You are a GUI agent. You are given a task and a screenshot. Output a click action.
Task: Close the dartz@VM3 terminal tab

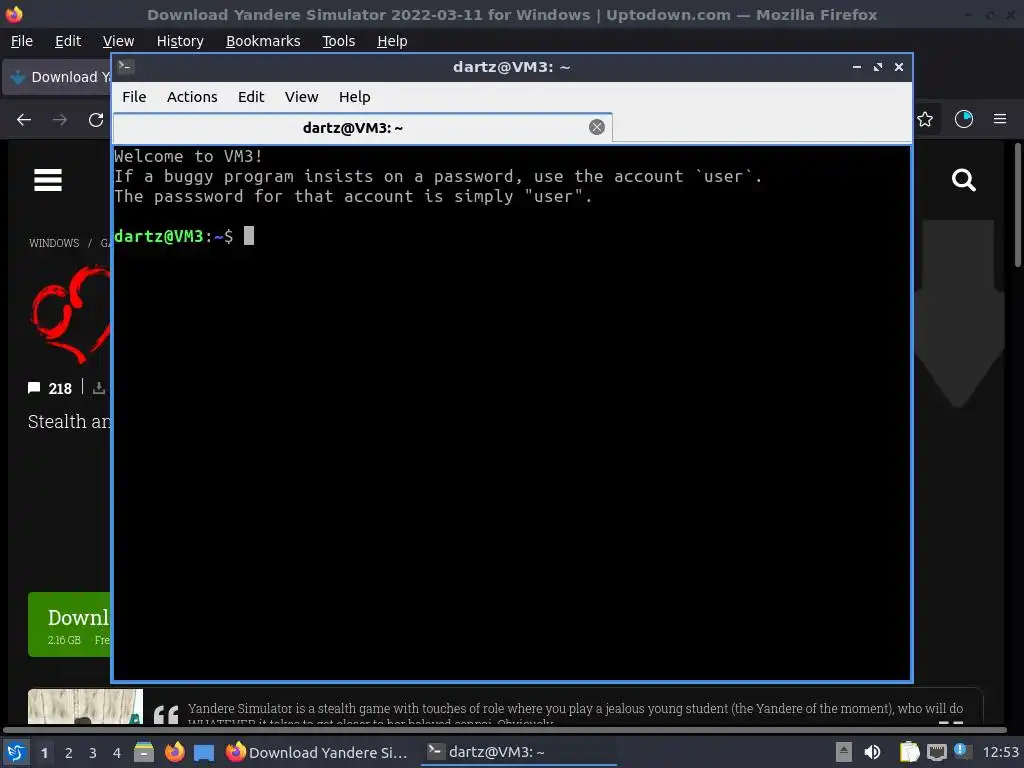(596, 127)
